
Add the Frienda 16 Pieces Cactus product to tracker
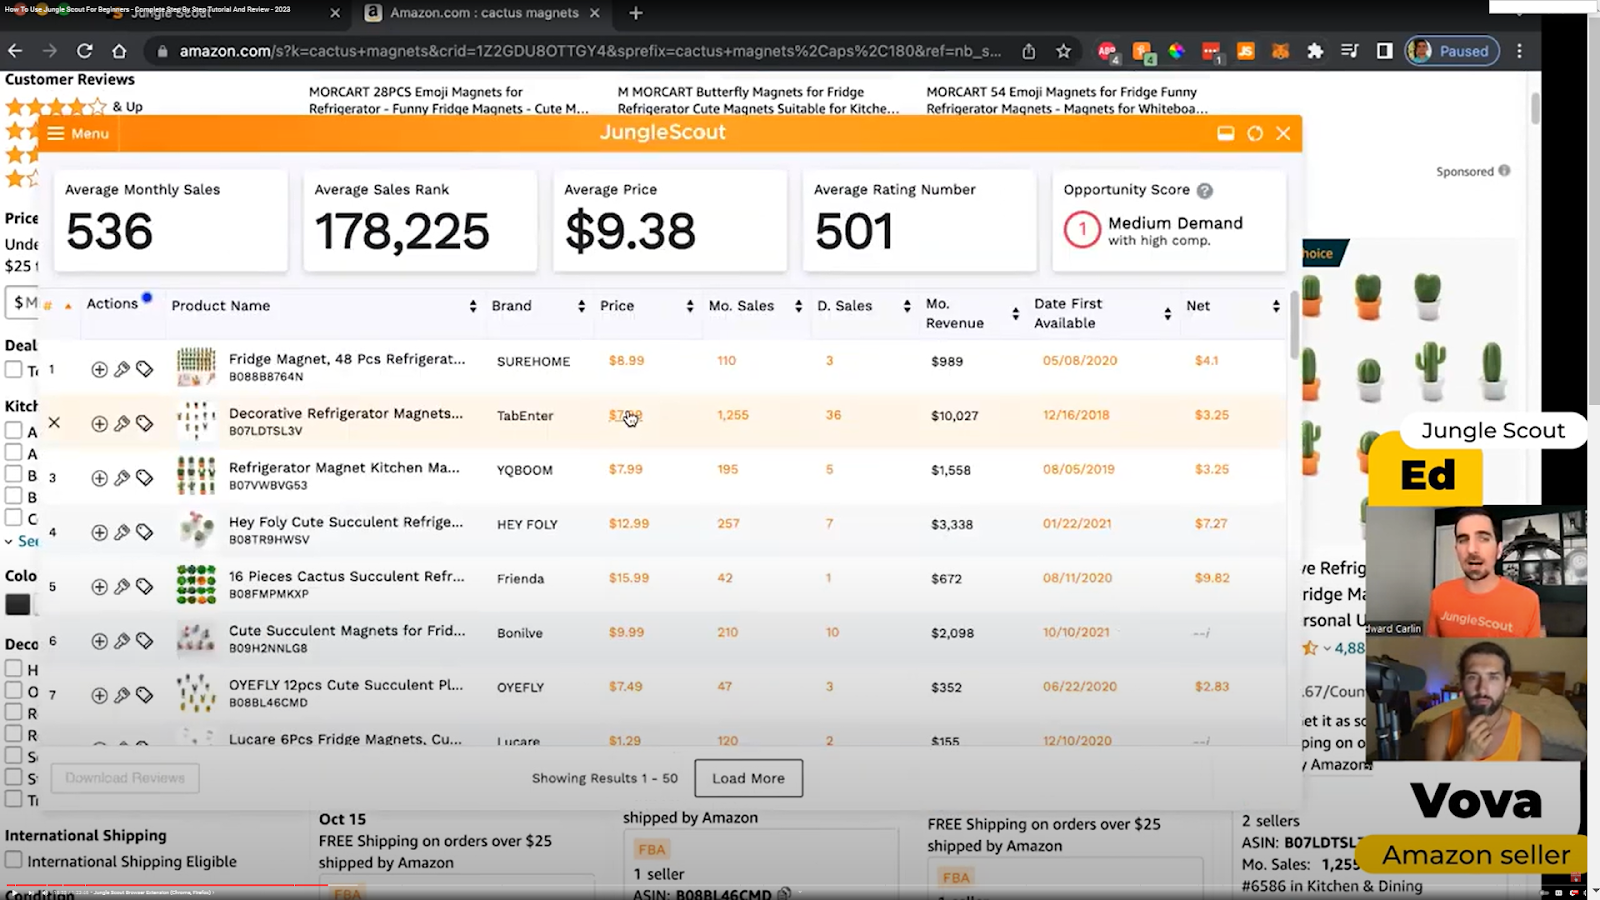(x=99, y=587)
